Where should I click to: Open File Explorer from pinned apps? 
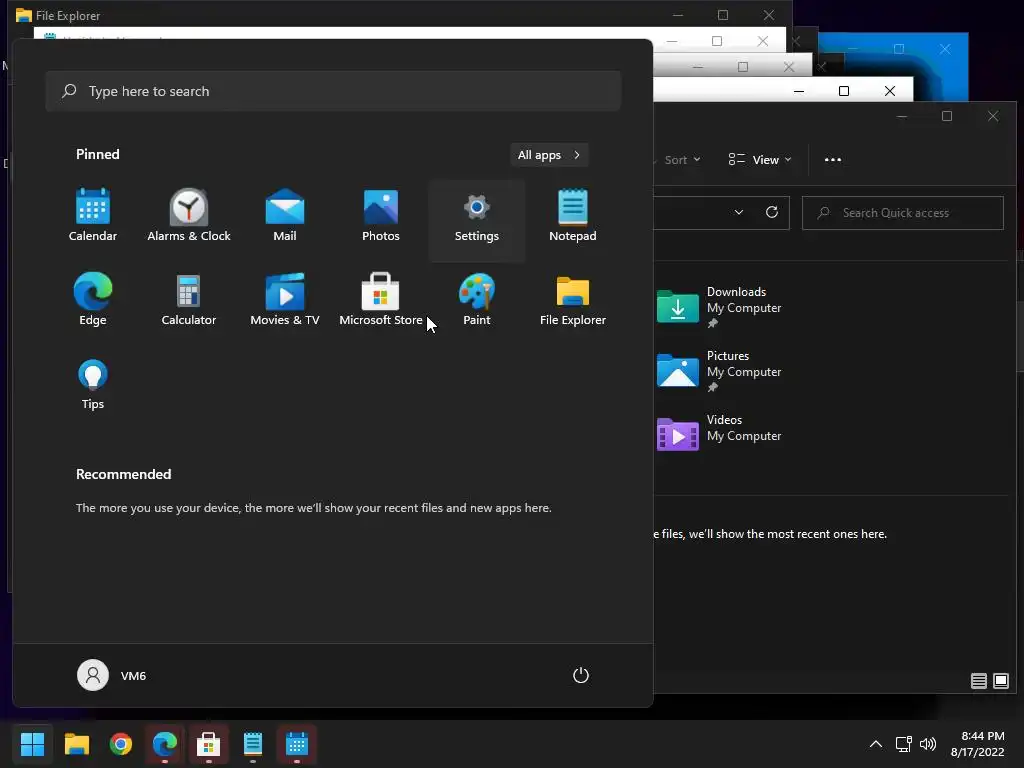tap(573, 299)
